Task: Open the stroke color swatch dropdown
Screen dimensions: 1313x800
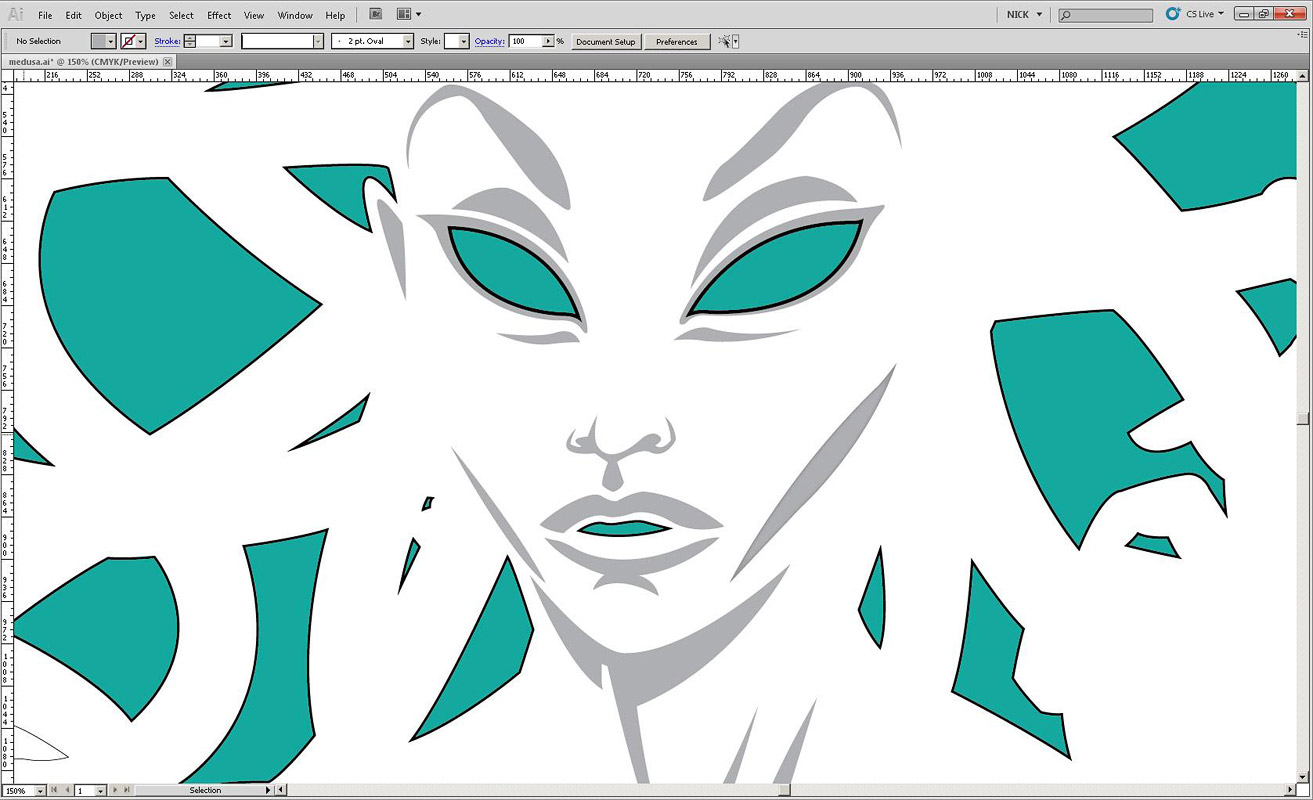Action: coord(141,41)
